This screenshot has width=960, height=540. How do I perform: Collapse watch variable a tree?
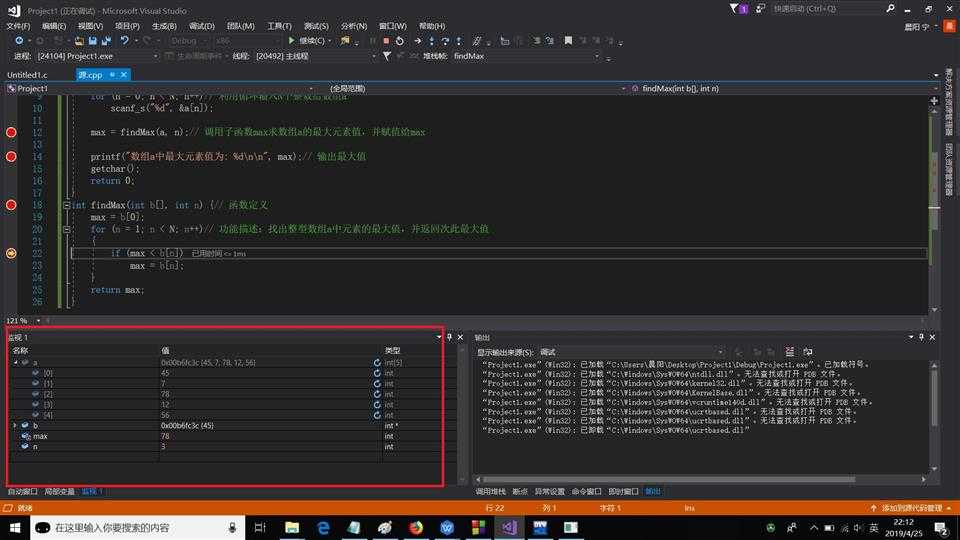(x=15, y=362)
